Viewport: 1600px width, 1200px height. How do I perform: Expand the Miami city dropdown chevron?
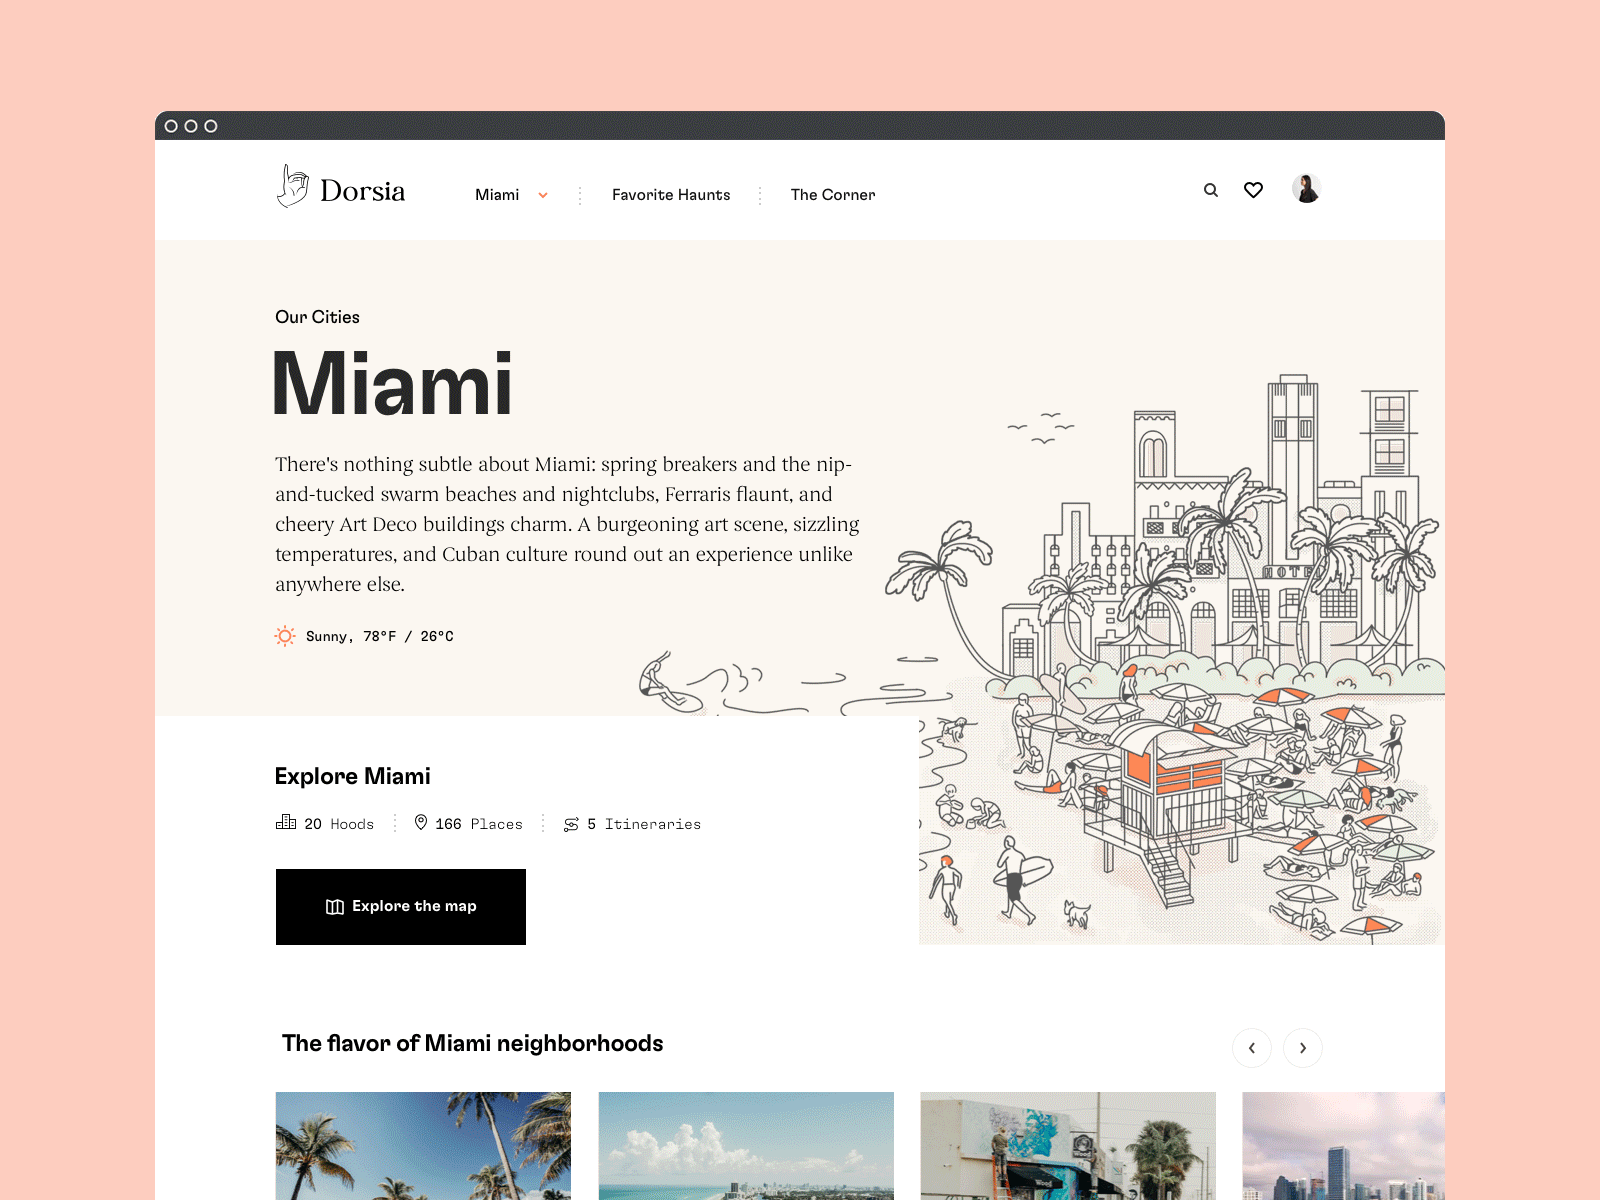tap(543, 195)
